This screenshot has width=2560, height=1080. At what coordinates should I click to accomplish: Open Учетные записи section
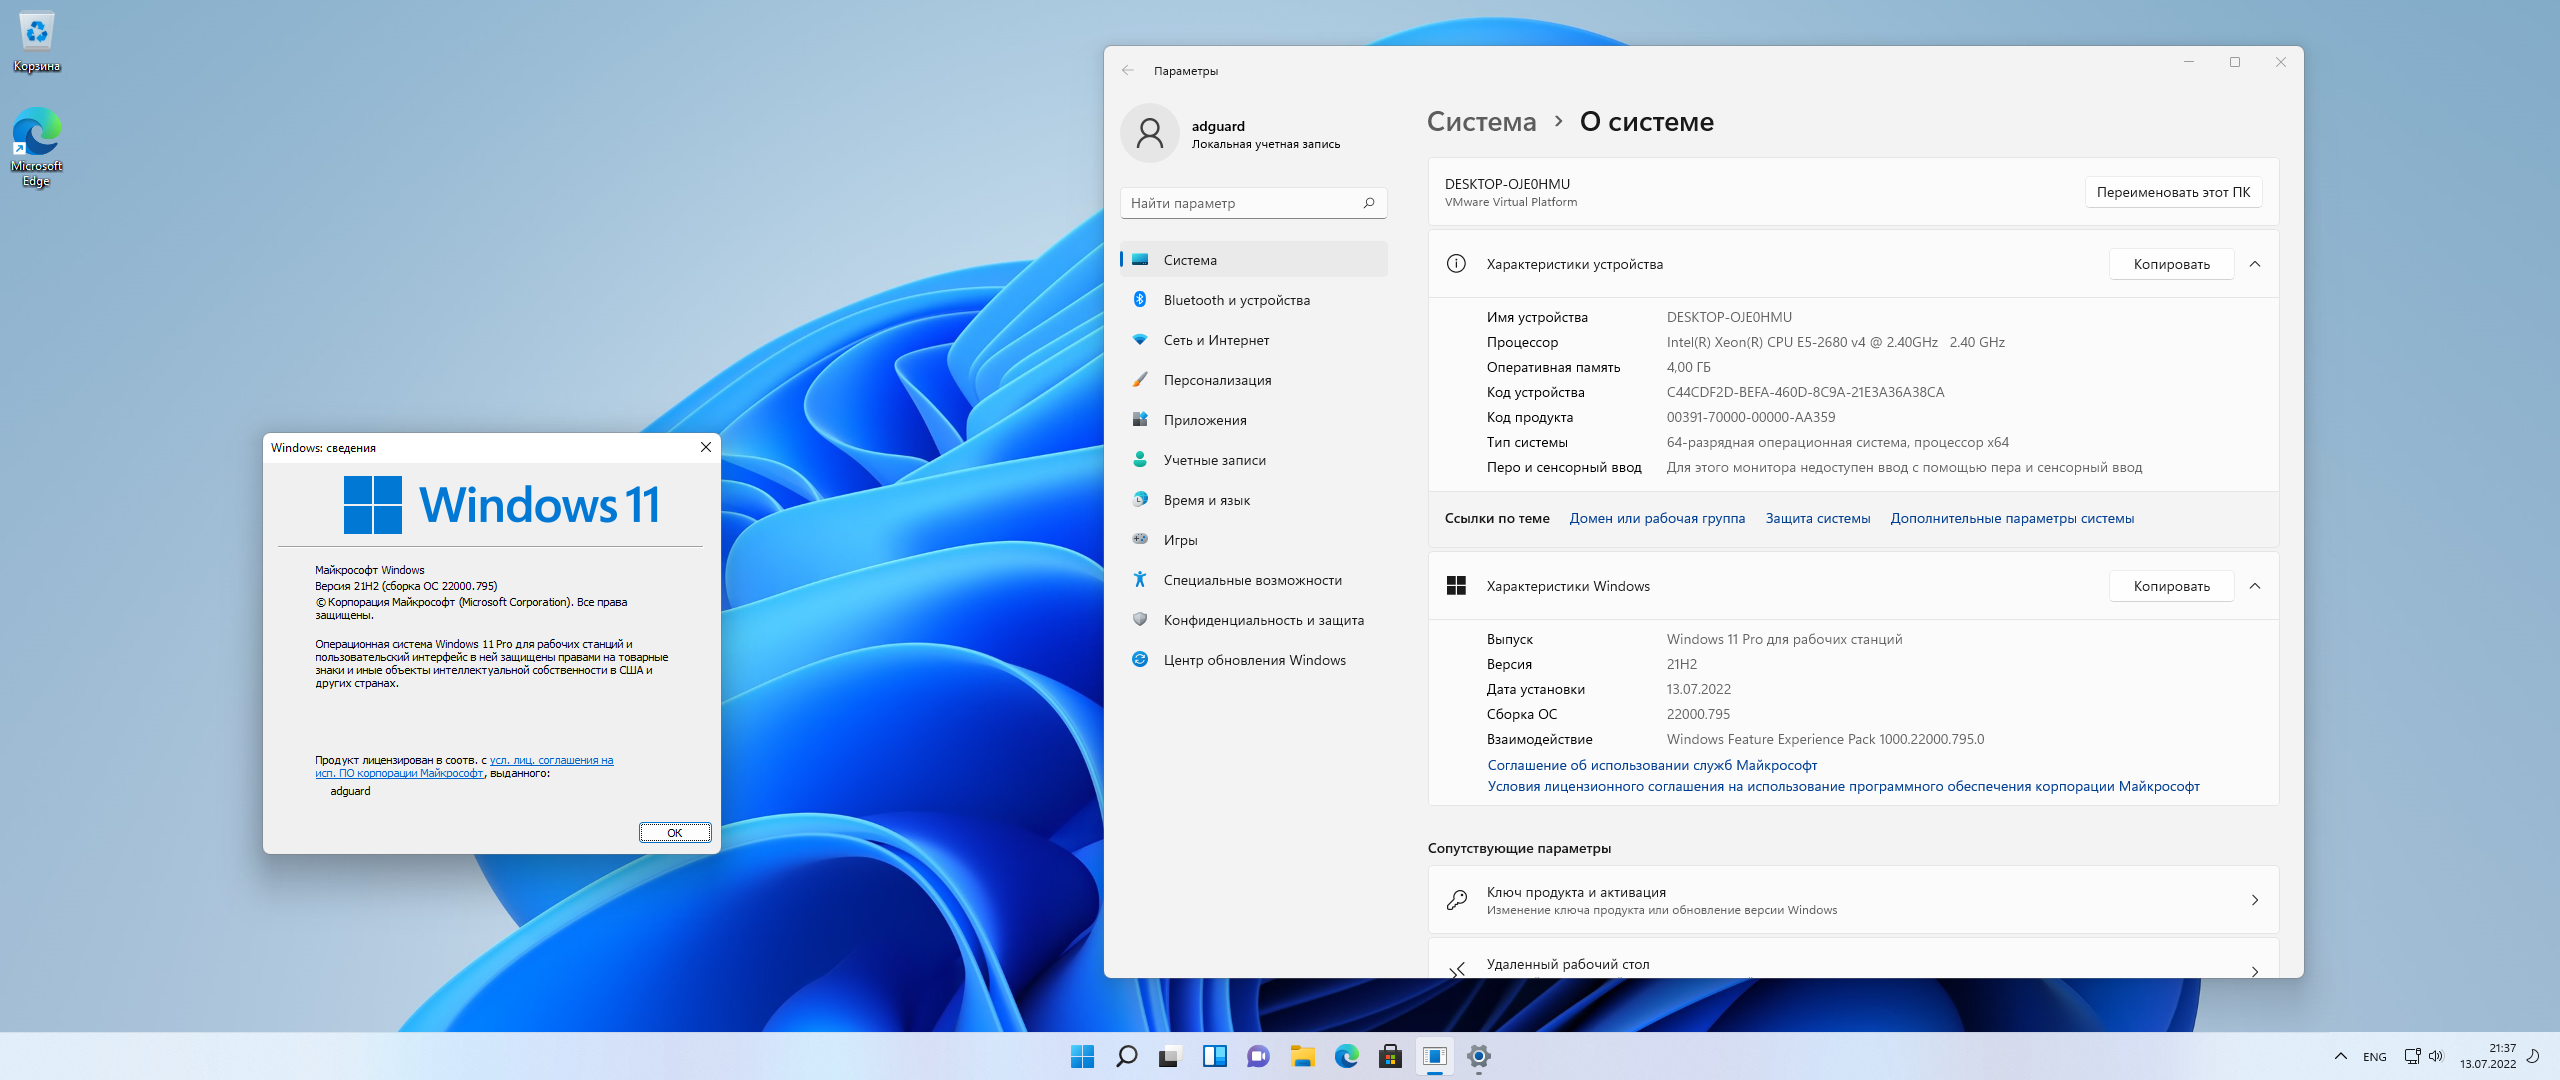click(1254, 460)
